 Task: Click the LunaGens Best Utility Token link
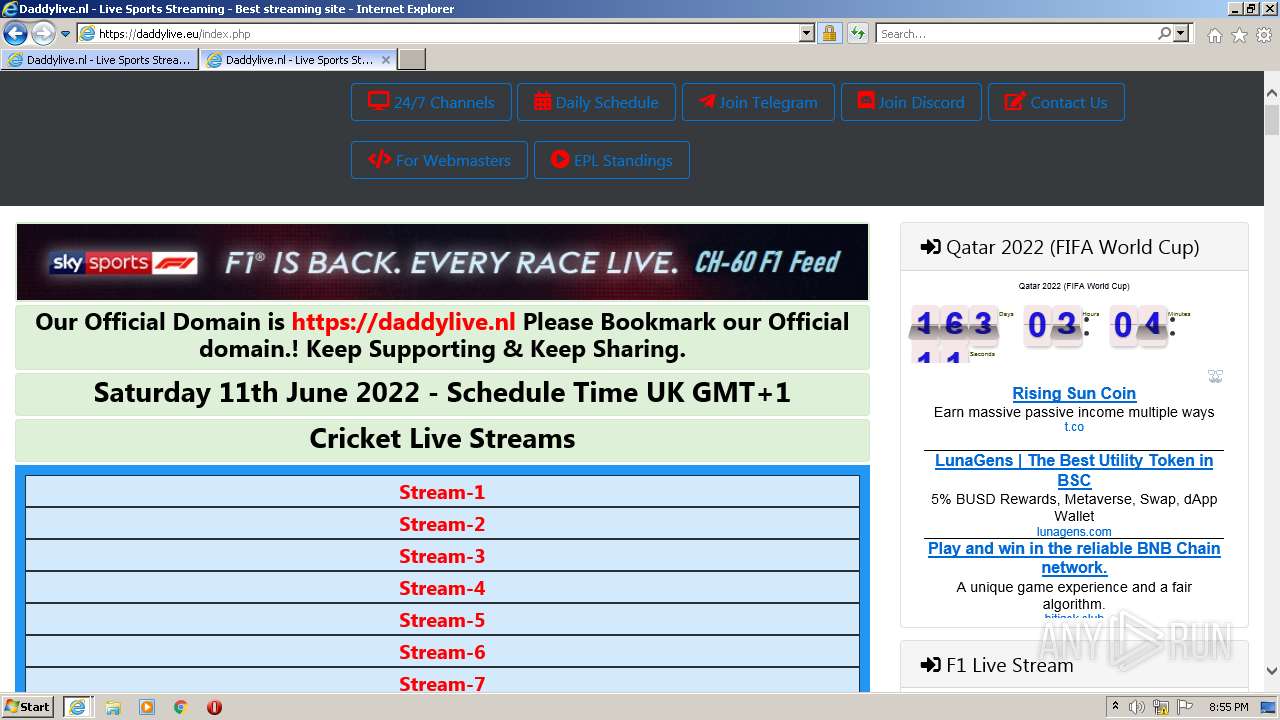coord(1074,470)
